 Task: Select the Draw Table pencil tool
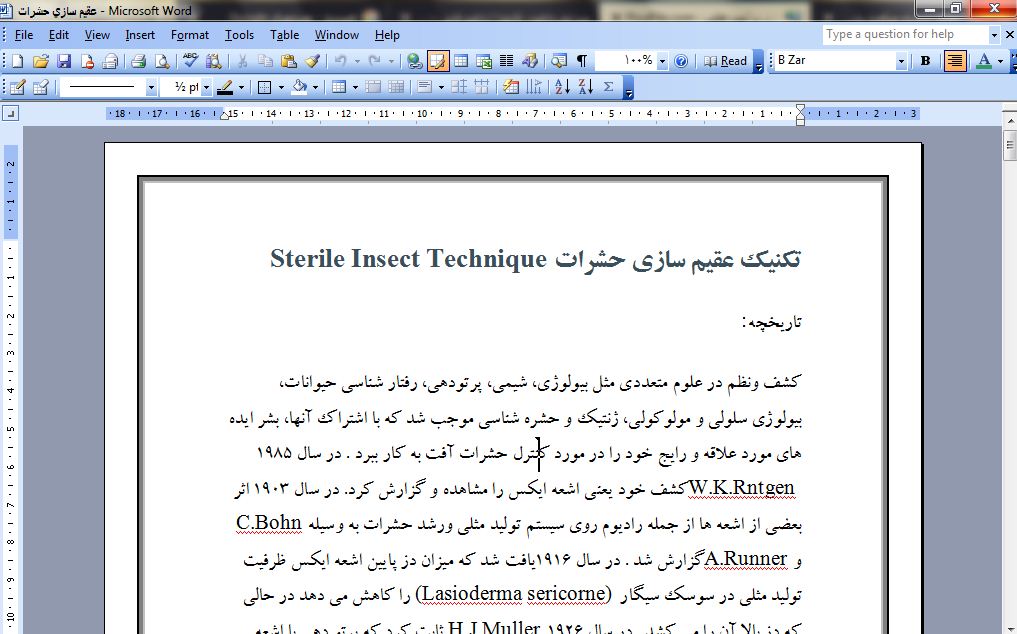(x=17, y=87)
